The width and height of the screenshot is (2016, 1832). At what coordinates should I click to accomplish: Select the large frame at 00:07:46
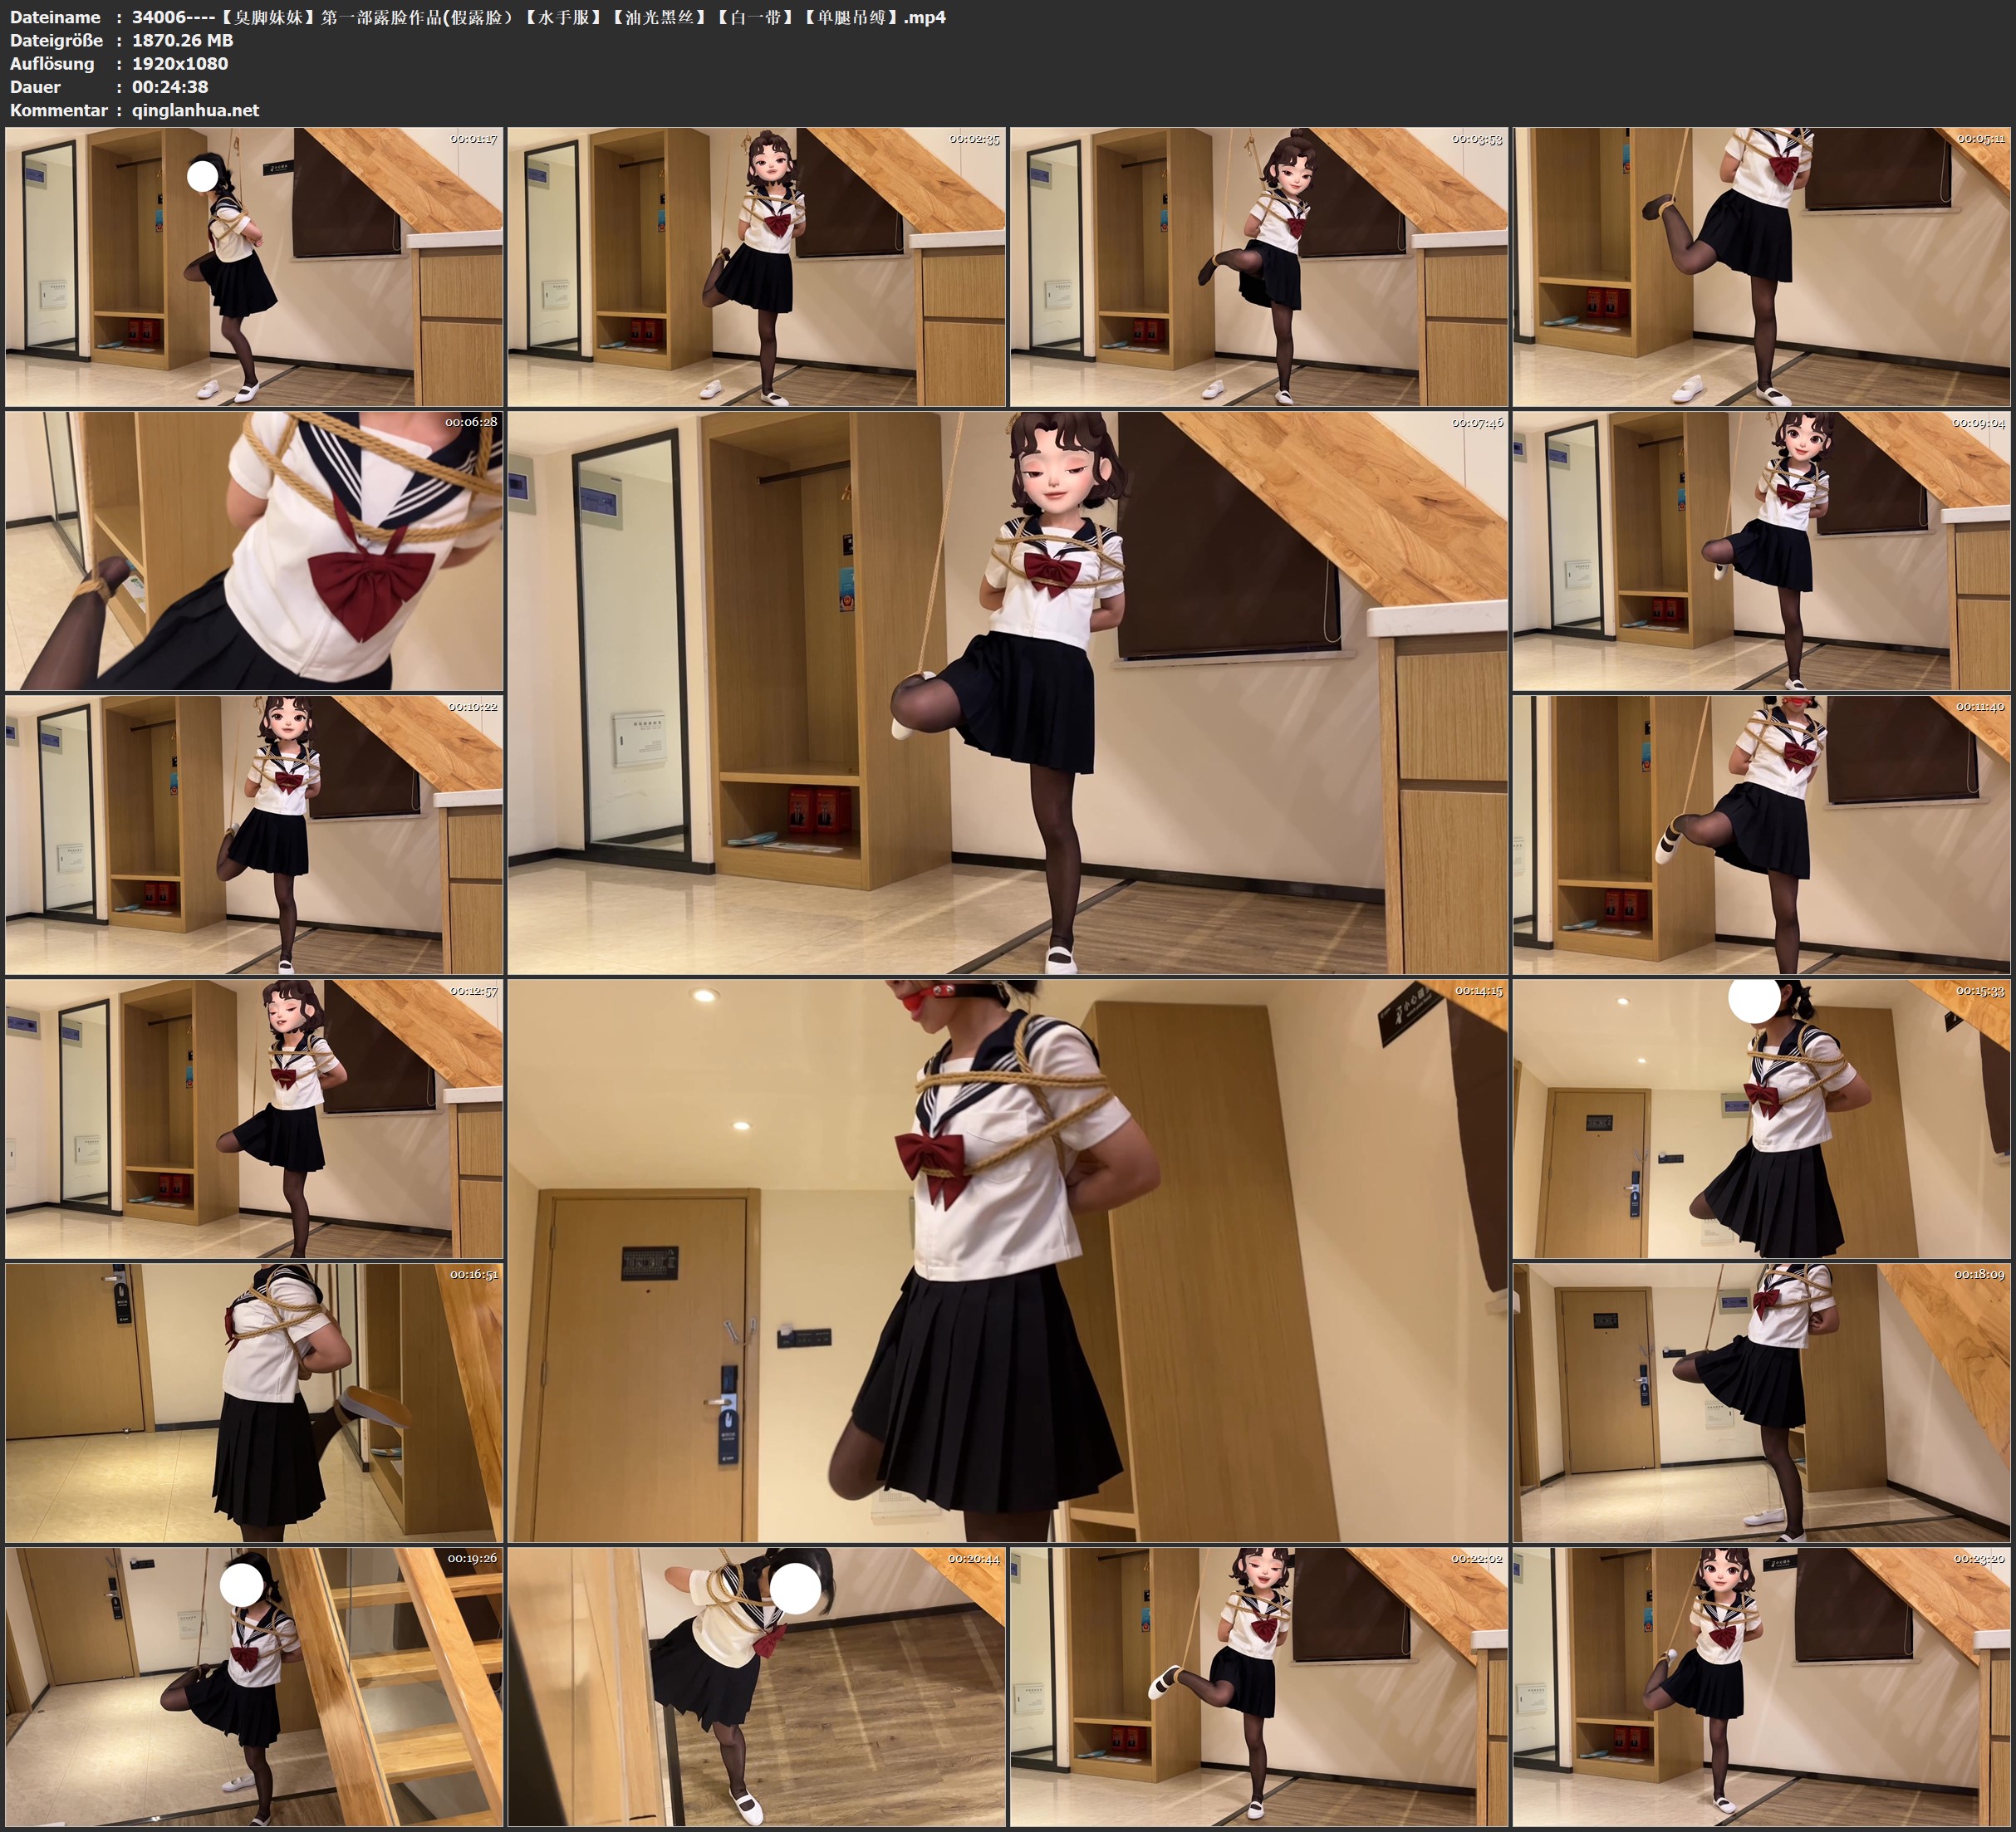[x=1007, y=693]
